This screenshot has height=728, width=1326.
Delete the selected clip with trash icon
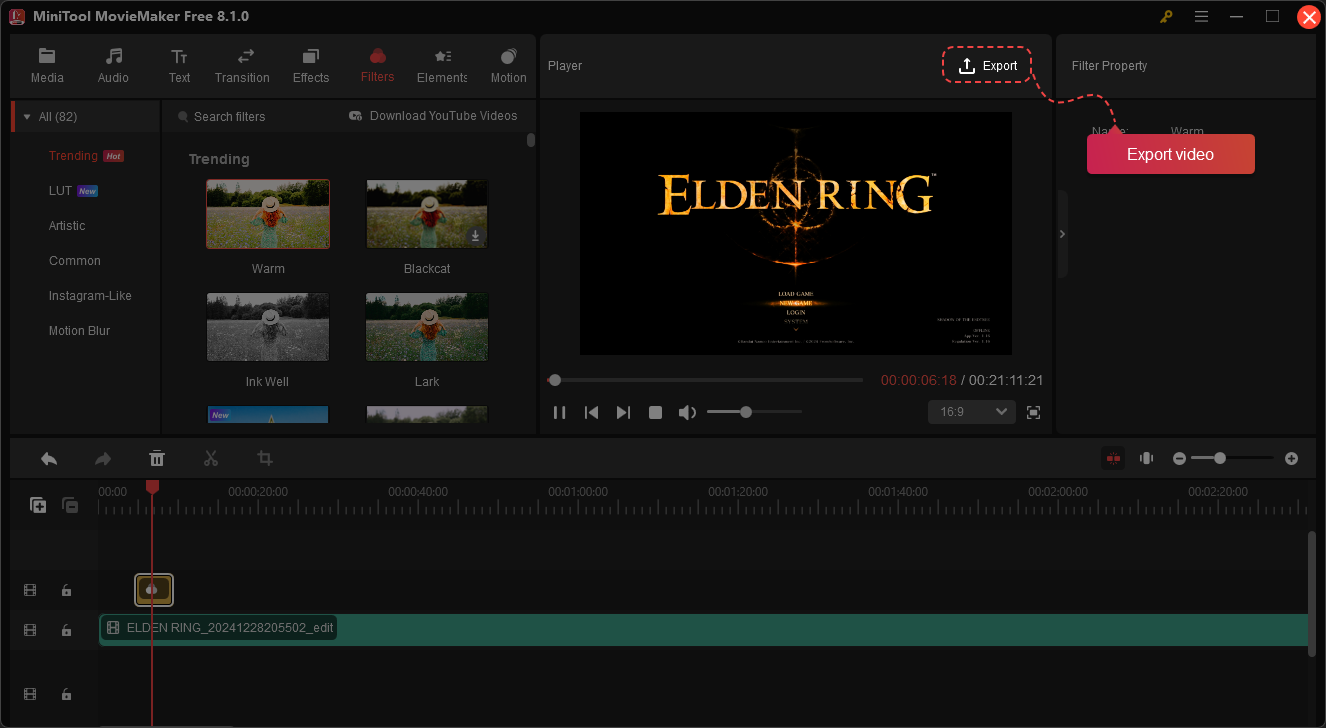click(x=157, y=458)
